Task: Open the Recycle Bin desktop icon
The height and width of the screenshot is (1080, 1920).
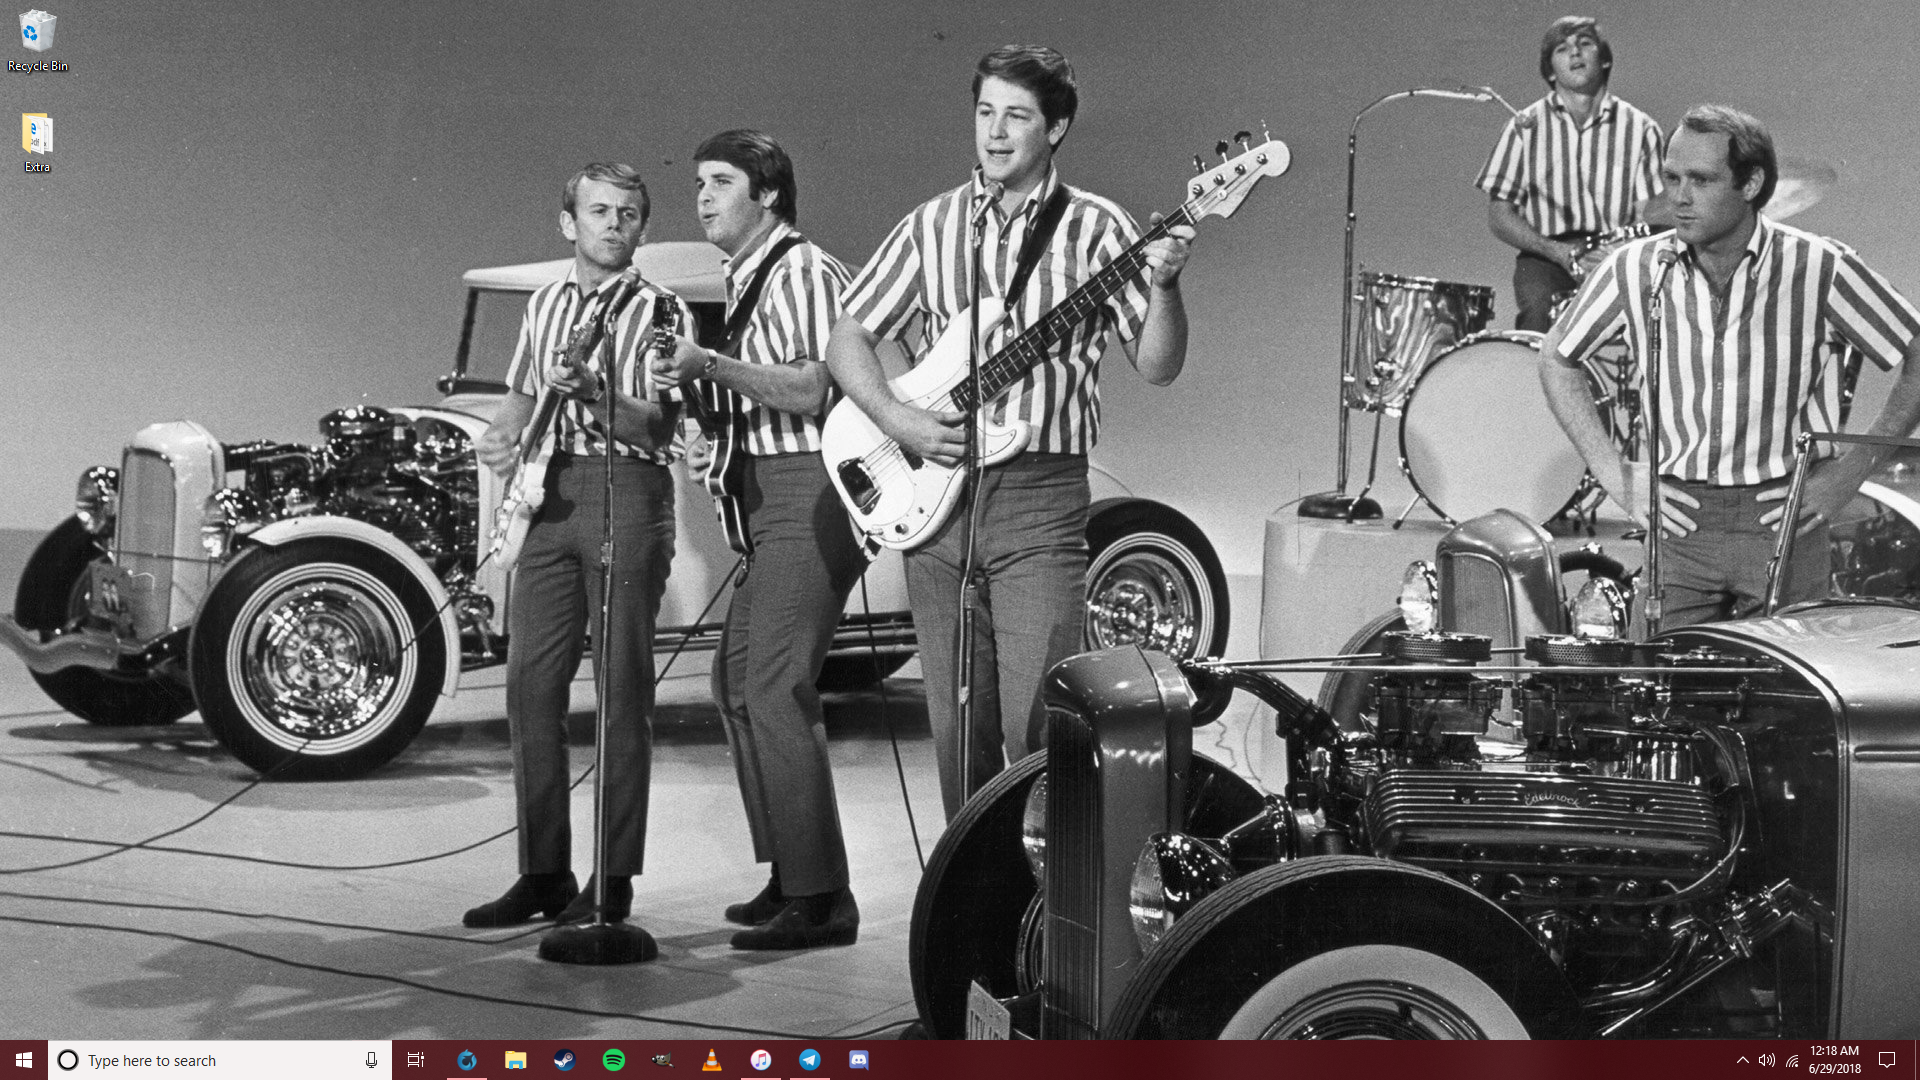Action: click(x=37, y=40)
